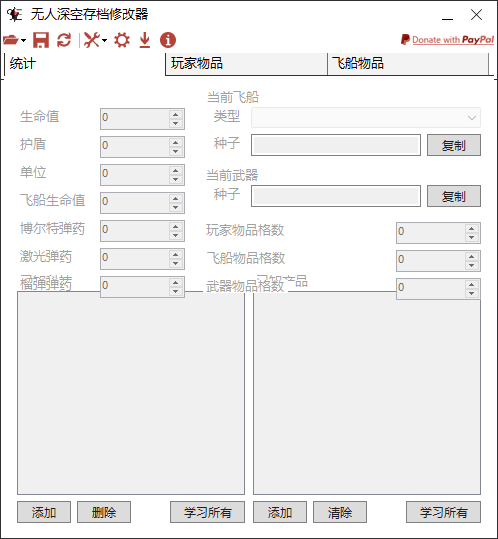Viewport: 498px width, 539px height.
Task: Open settings with the gear icon
Action: click(122, 40)
